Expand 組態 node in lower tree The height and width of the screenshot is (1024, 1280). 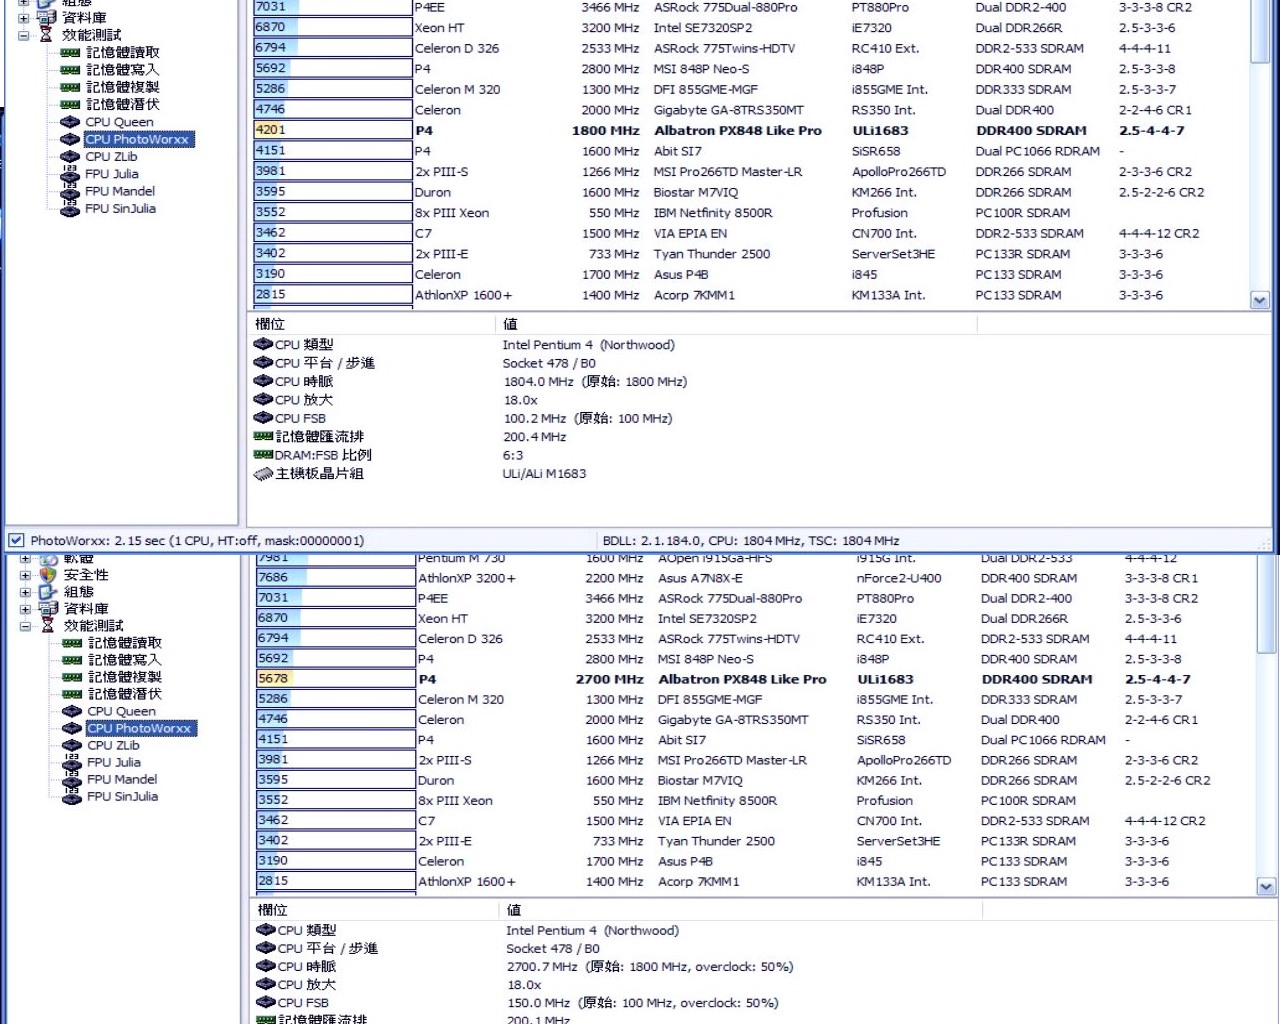[x=26, y=592]
